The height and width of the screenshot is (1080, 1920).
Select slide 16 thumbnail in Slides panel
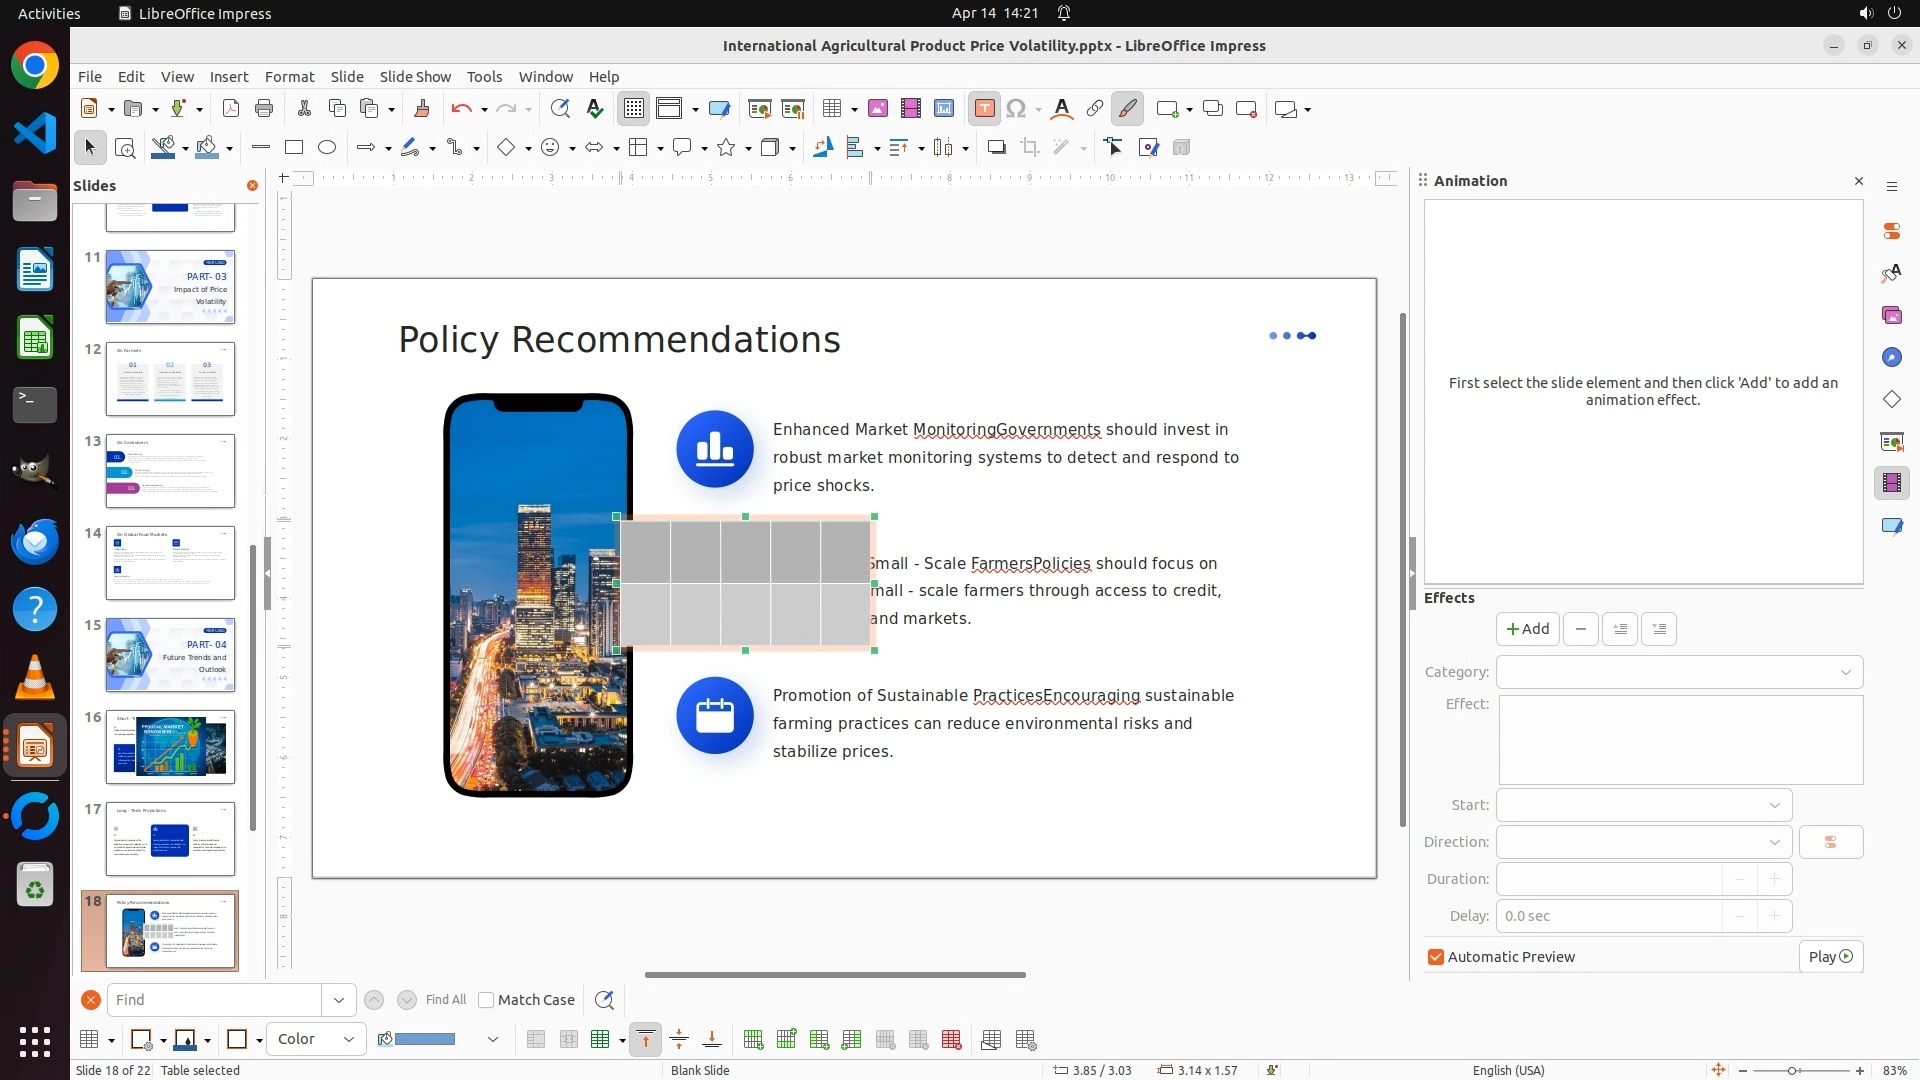[170, 747]
